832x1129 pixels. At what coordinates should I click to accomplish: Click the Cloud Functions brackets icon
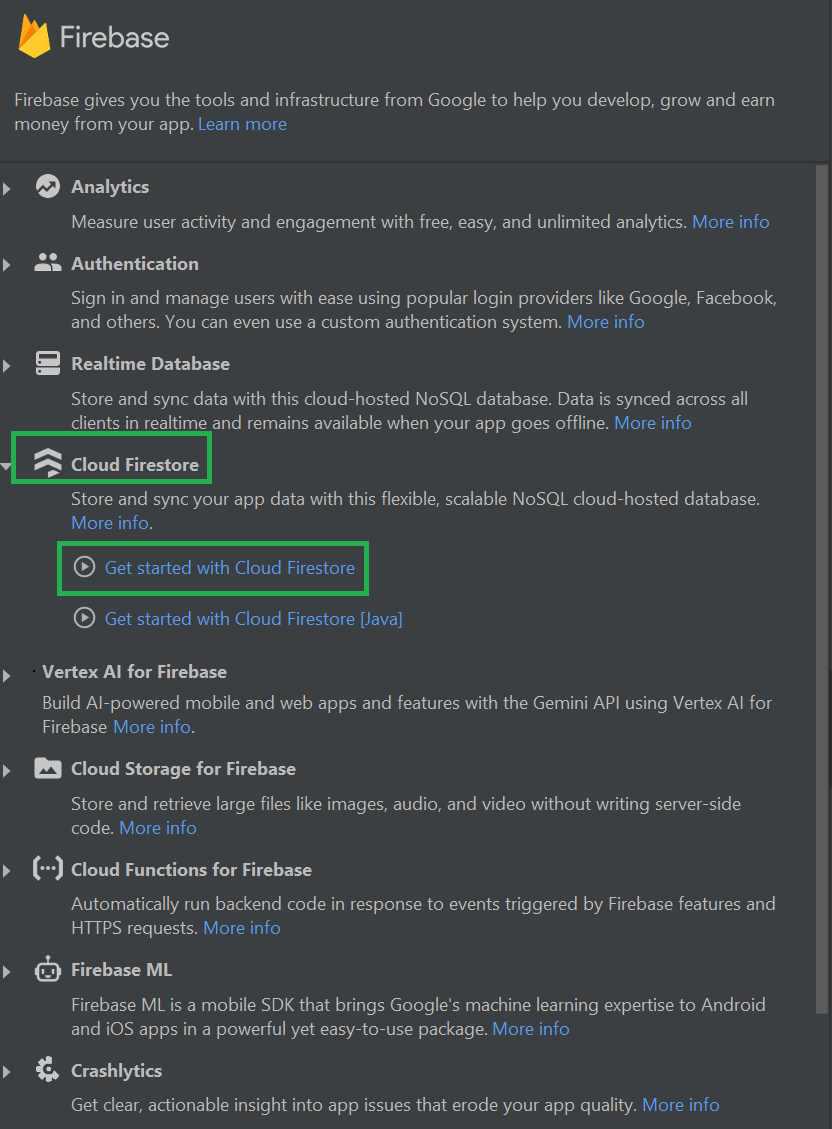point(47,869)
